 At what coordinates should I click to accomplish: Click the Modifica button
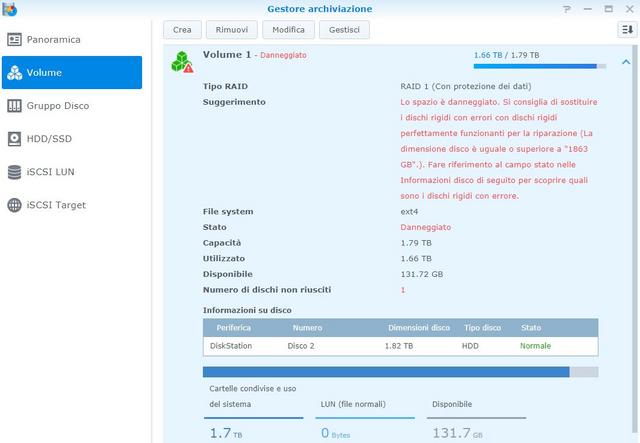click(x=288, y=30)
